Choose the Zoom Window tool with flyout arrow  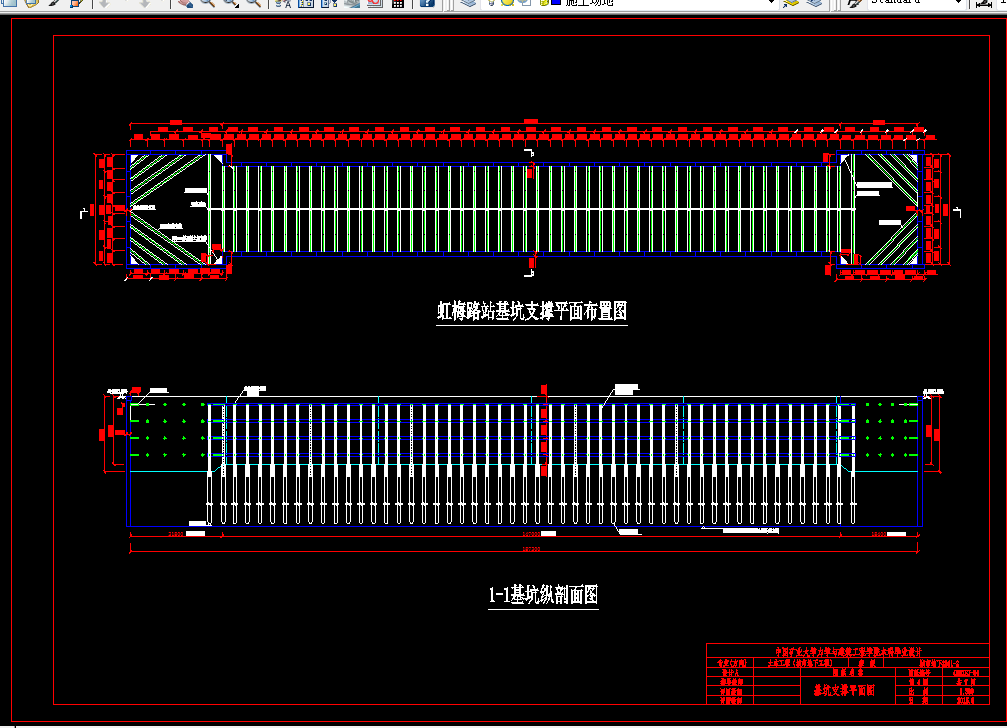[231, 3]
